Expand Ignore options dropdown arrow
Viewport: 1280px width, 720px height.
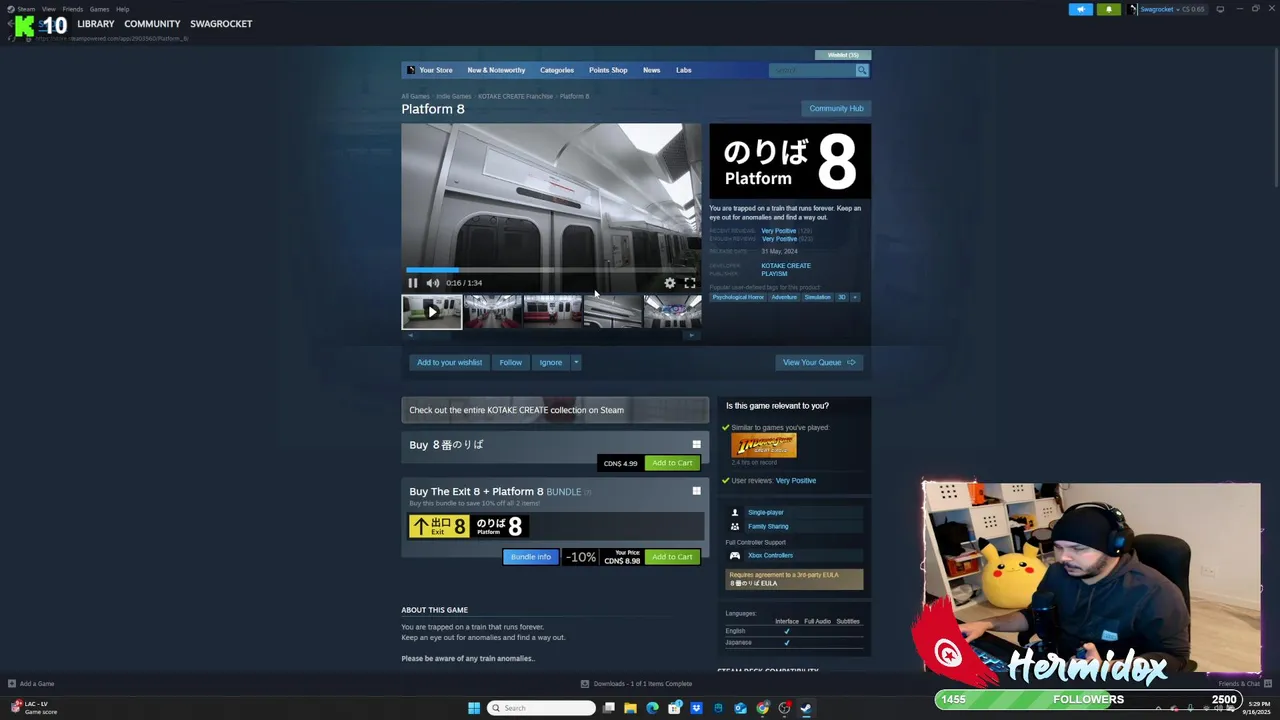point(576,362)
